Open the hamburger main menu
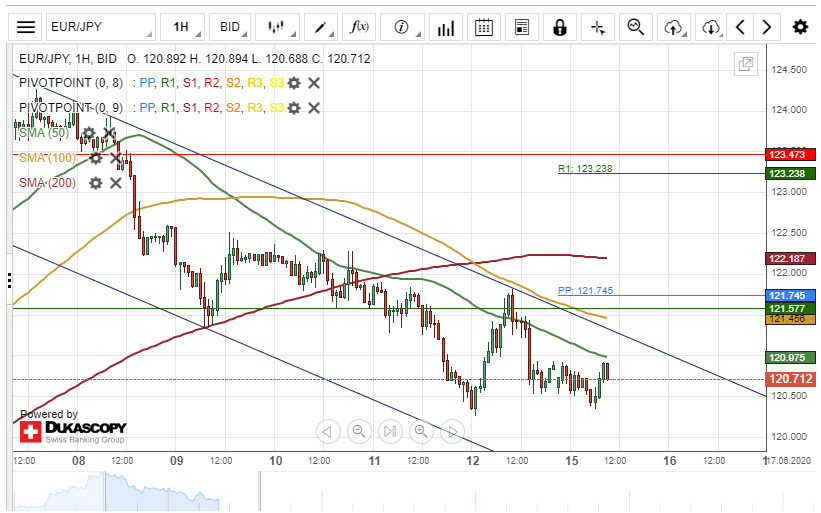 pyautogui.click(x=26, y=27)
